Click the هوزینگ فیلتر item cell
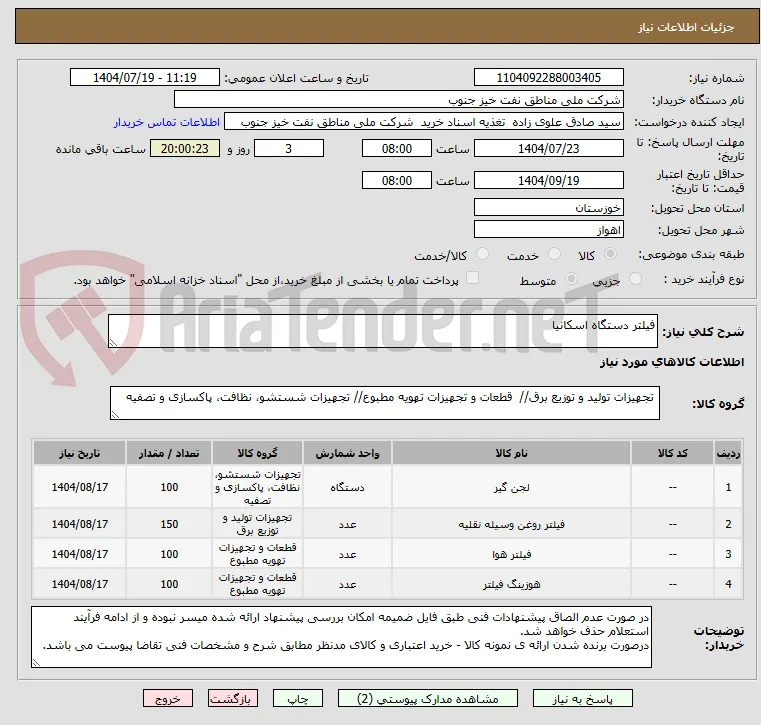 click(512, 584)
